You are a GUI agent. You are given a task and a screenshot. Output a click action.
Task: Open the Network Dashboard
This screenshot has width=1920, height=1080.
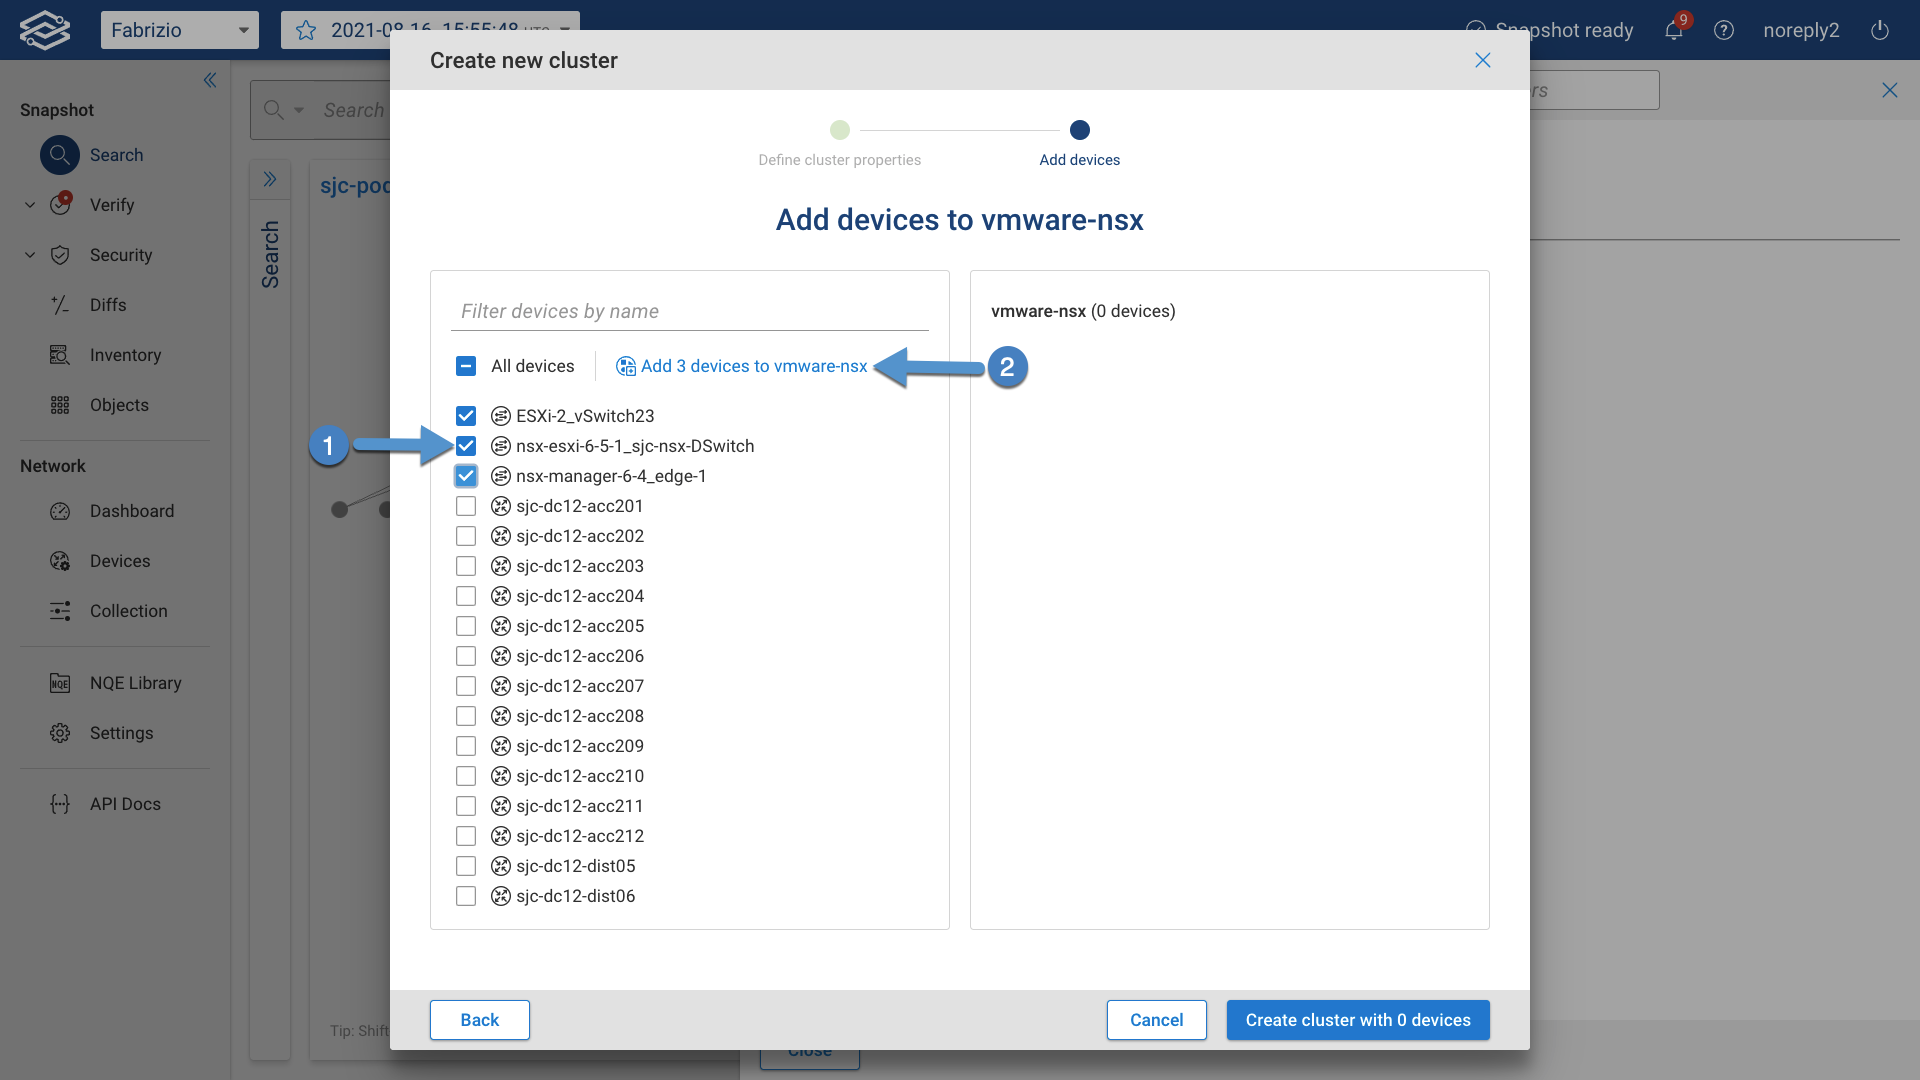click(x=131, y=510)
